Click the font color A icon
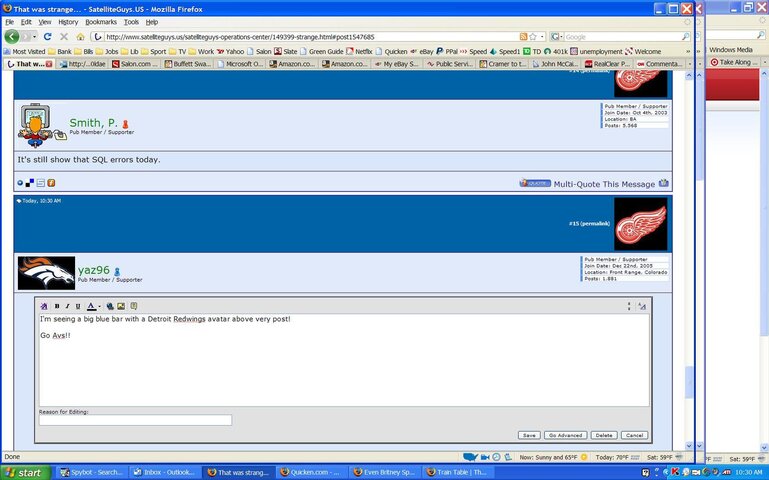The width and height of the screenshot is (769, 480). pyautogui.click(x=91, y=306)
